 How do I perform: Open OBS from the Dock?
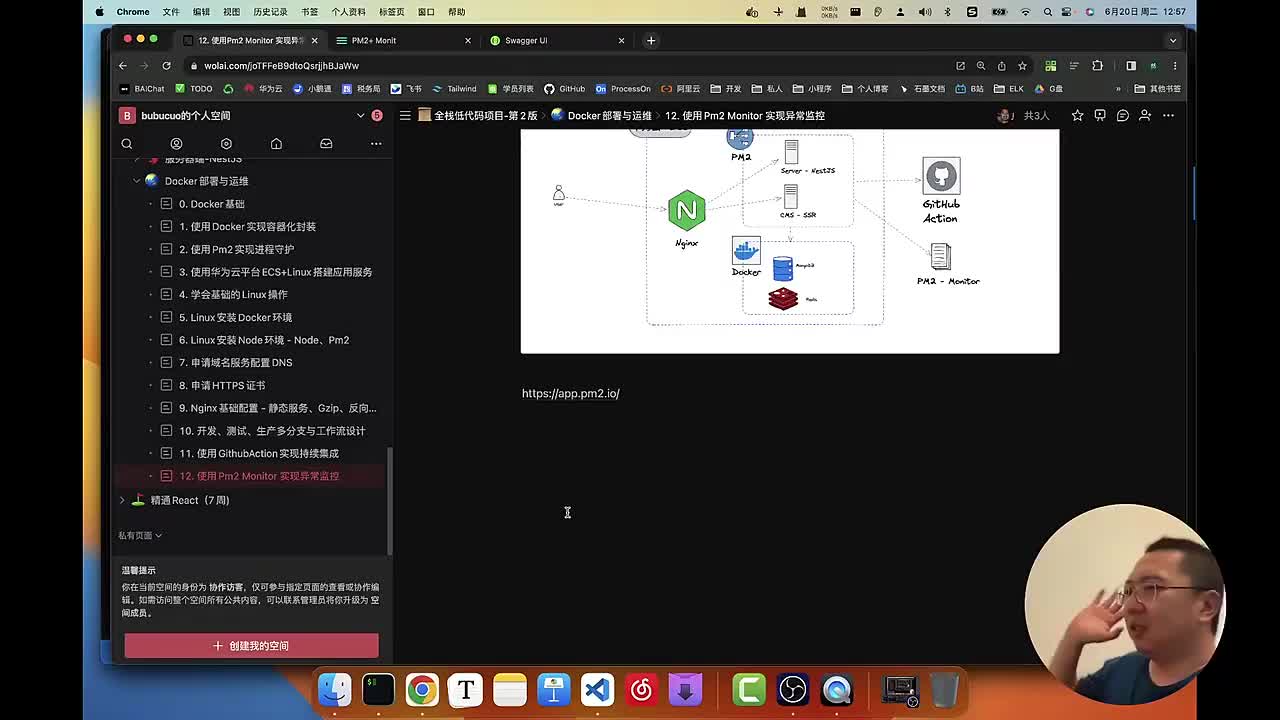point(793,690)
